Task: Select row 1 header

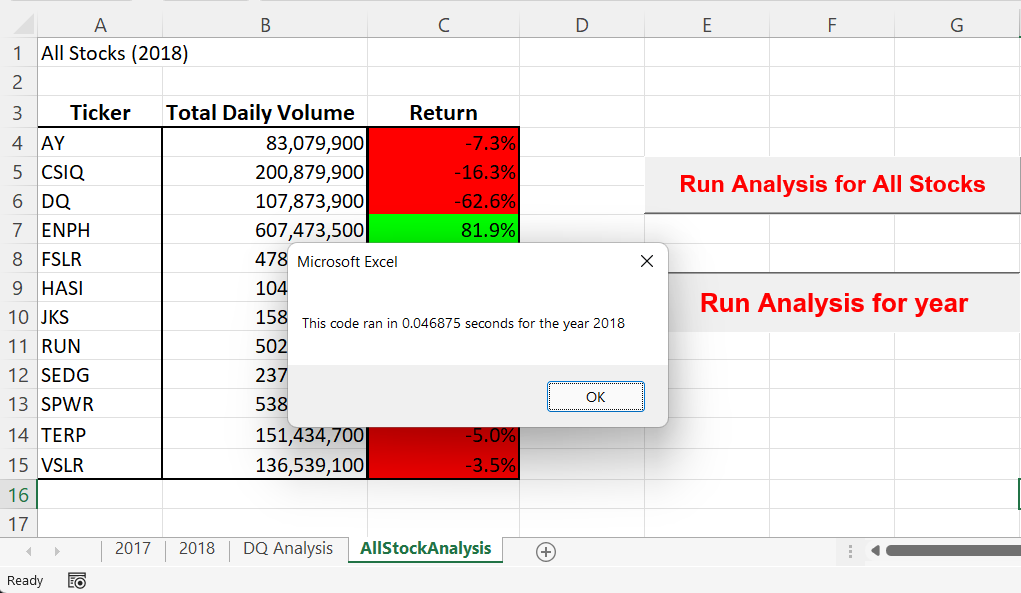Action: coord(18,53)
